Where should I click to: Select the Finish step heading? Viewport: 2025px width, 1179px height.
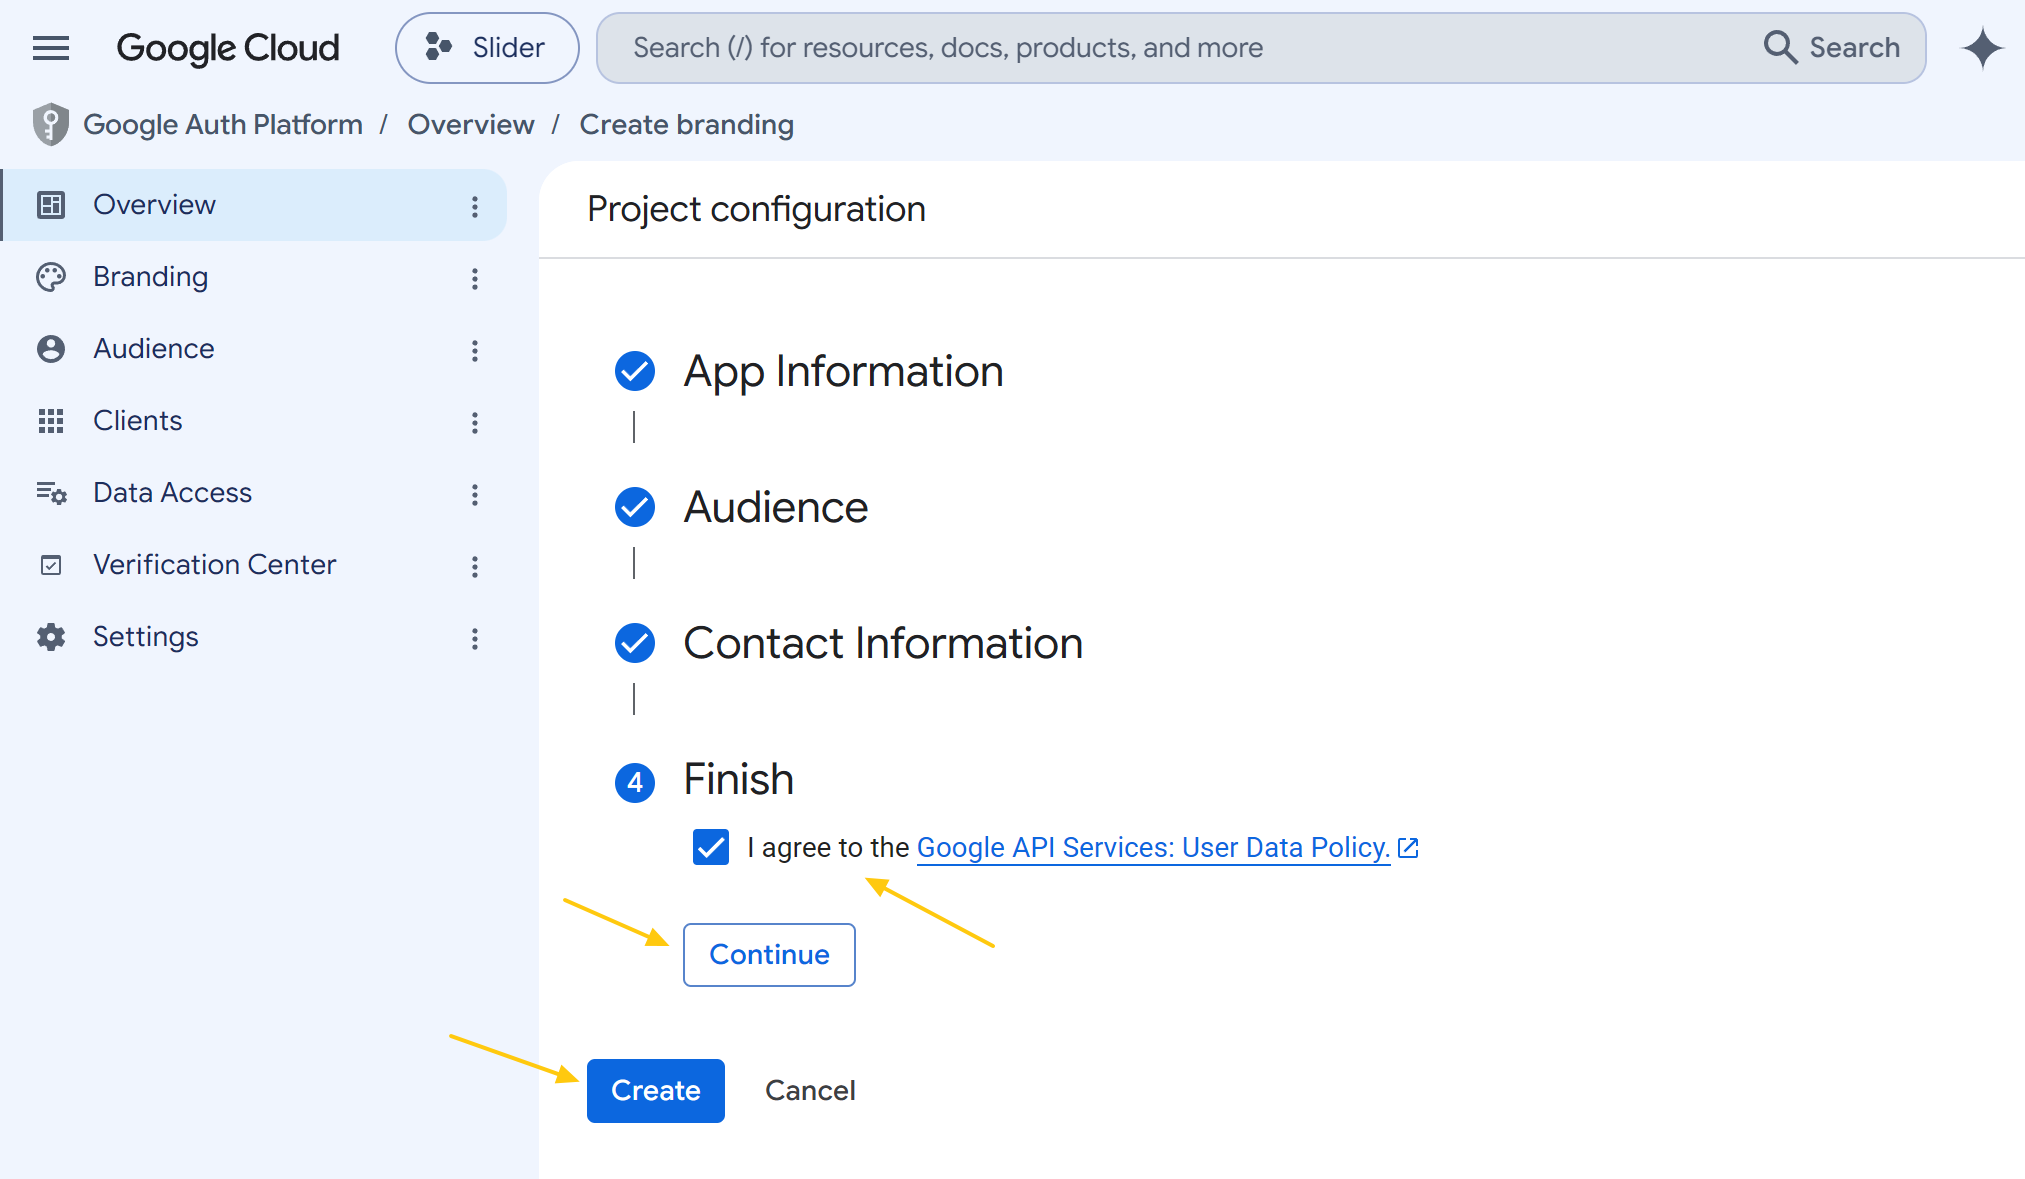(739, 779)
